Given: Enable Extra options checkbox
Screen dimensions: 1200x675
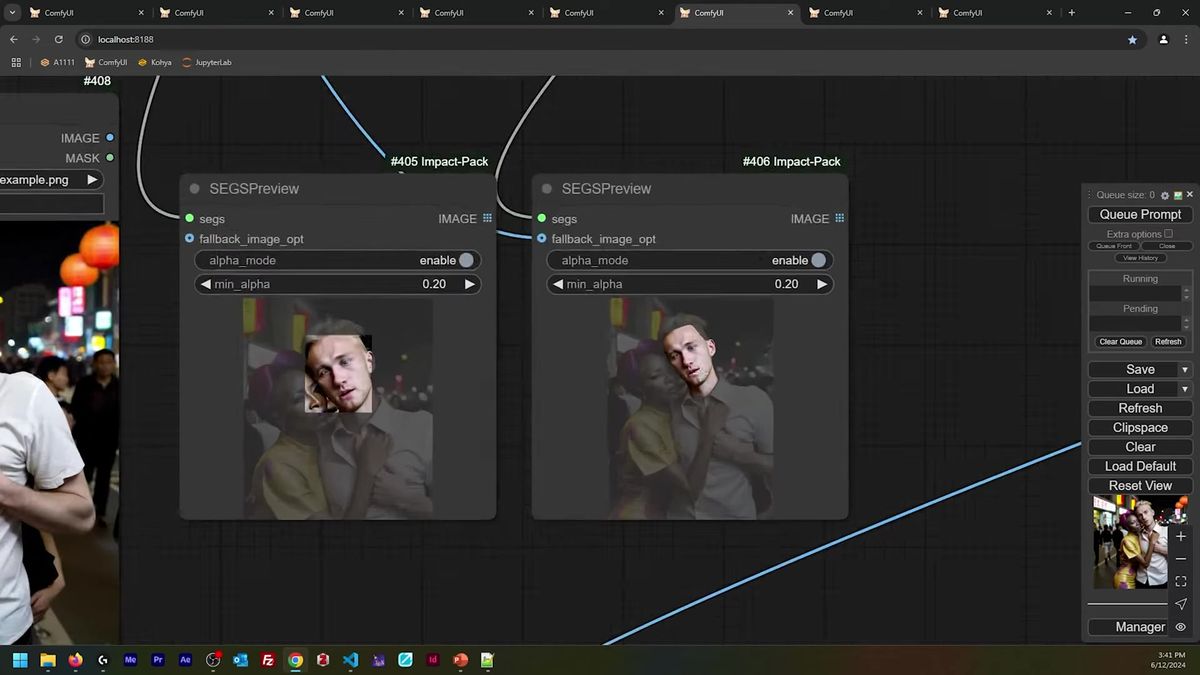Looking at the screenshot, I should click(1168, 234).
